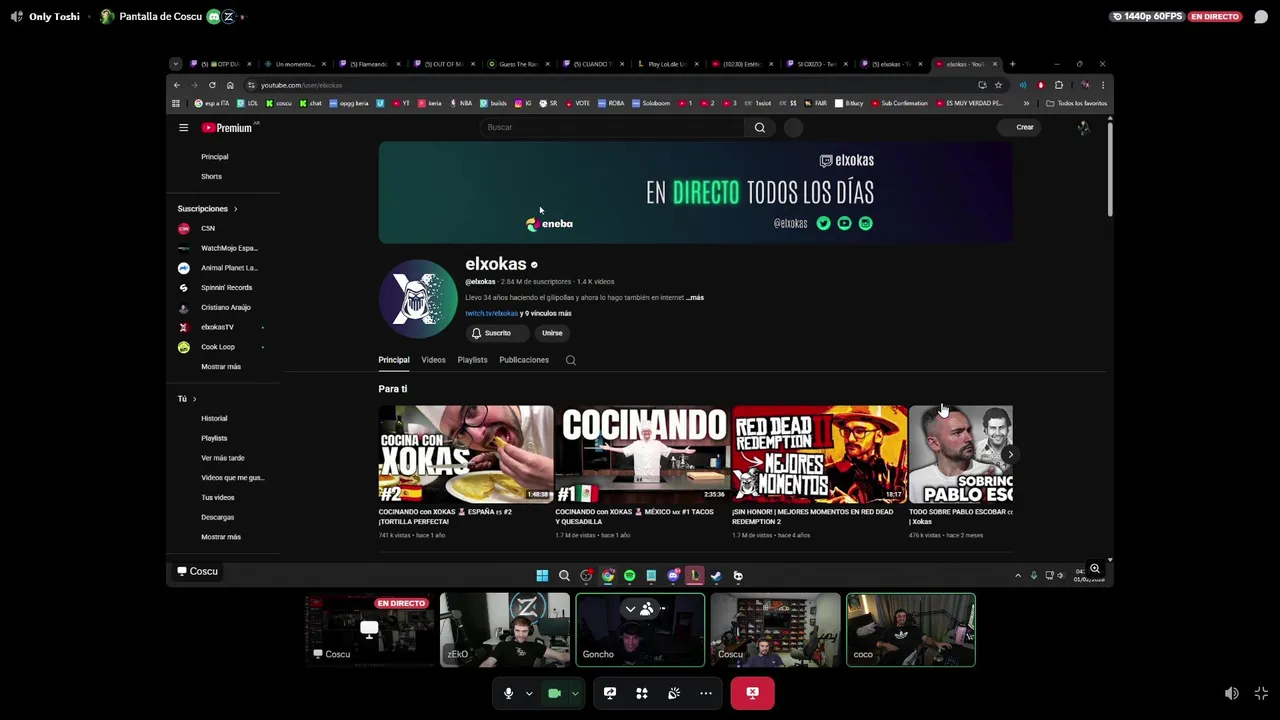Open Windows taskbar search icon
Image resolution: width=1280 pixels, height=720 pixels.
(x=564, y=576)
